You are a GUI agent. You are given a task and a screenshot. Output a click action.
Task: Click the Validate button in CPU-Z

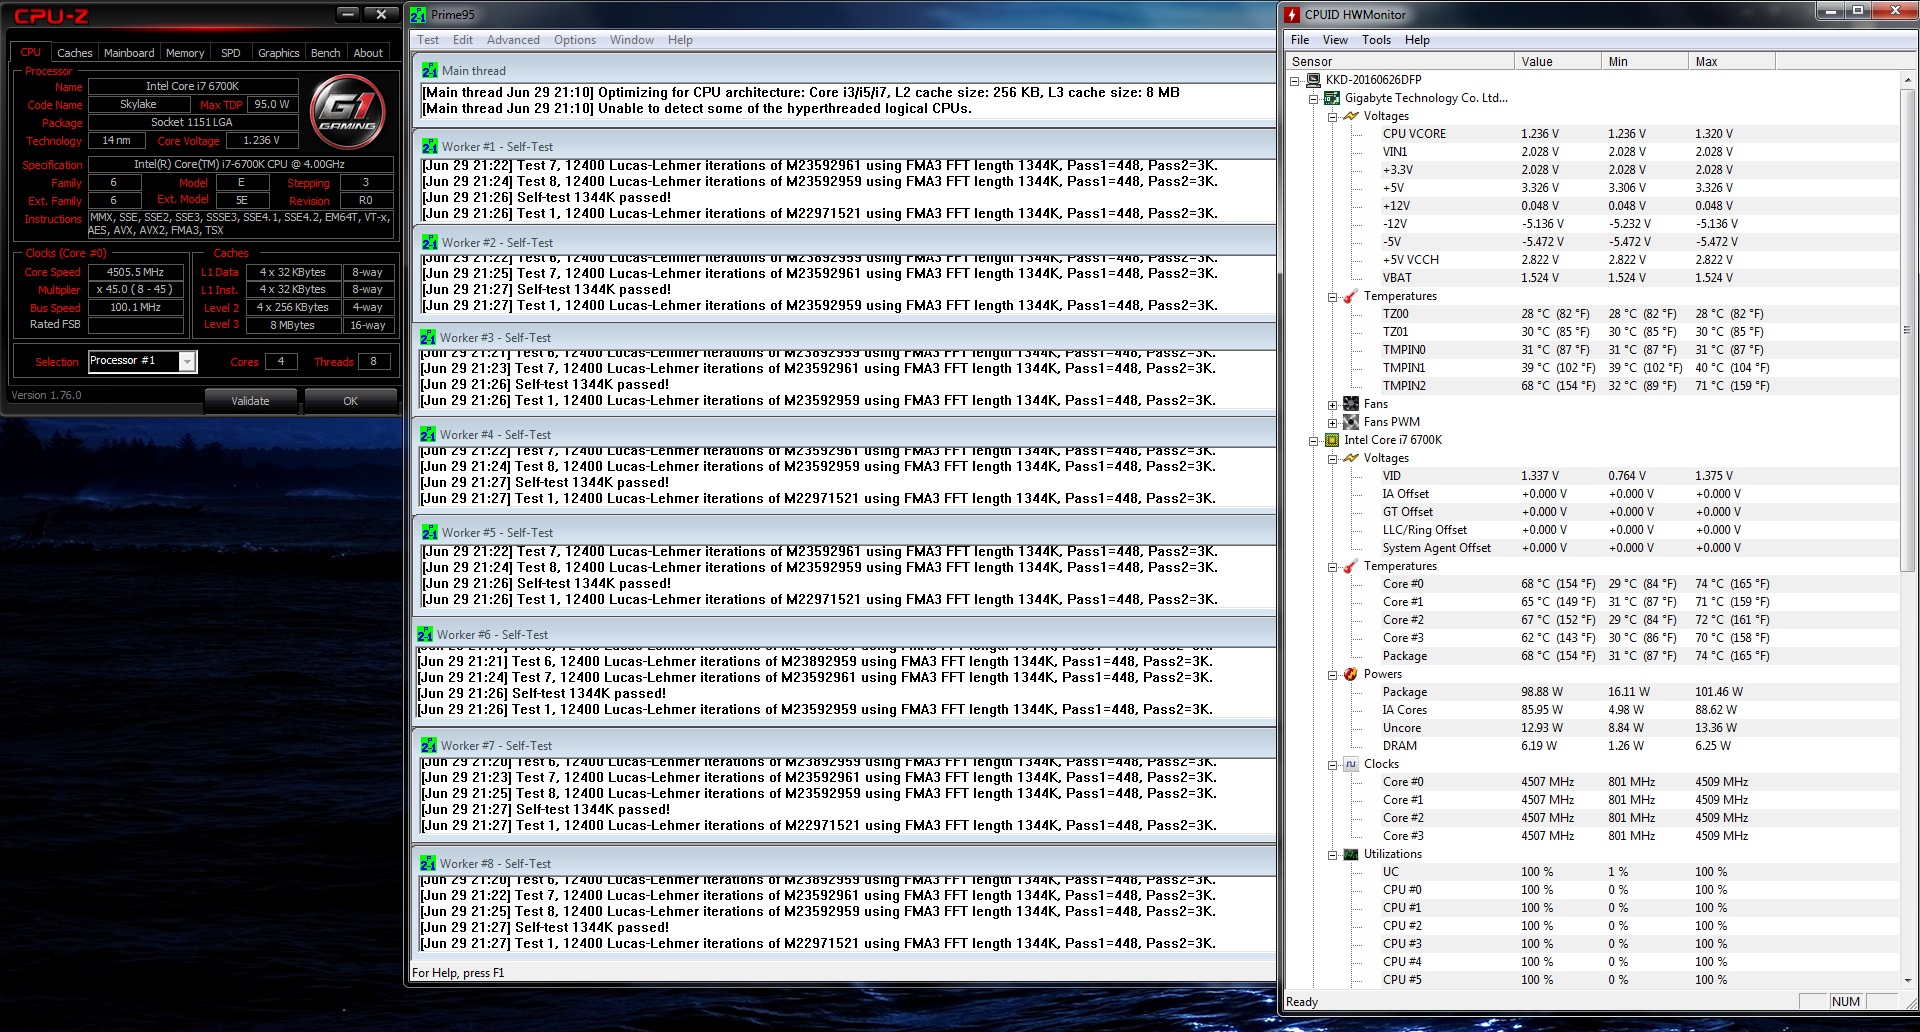(250, 401)
